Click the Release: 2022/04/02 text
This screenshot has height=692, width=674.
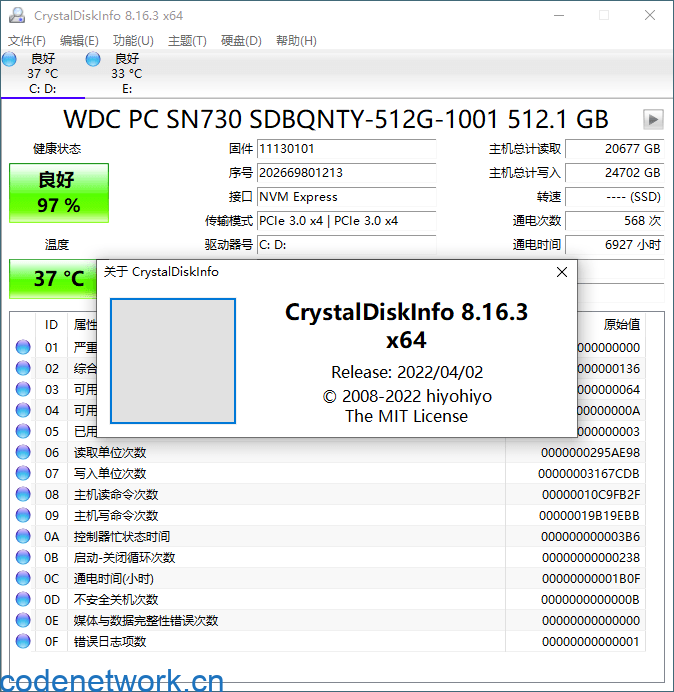click(x=407, y=372)
